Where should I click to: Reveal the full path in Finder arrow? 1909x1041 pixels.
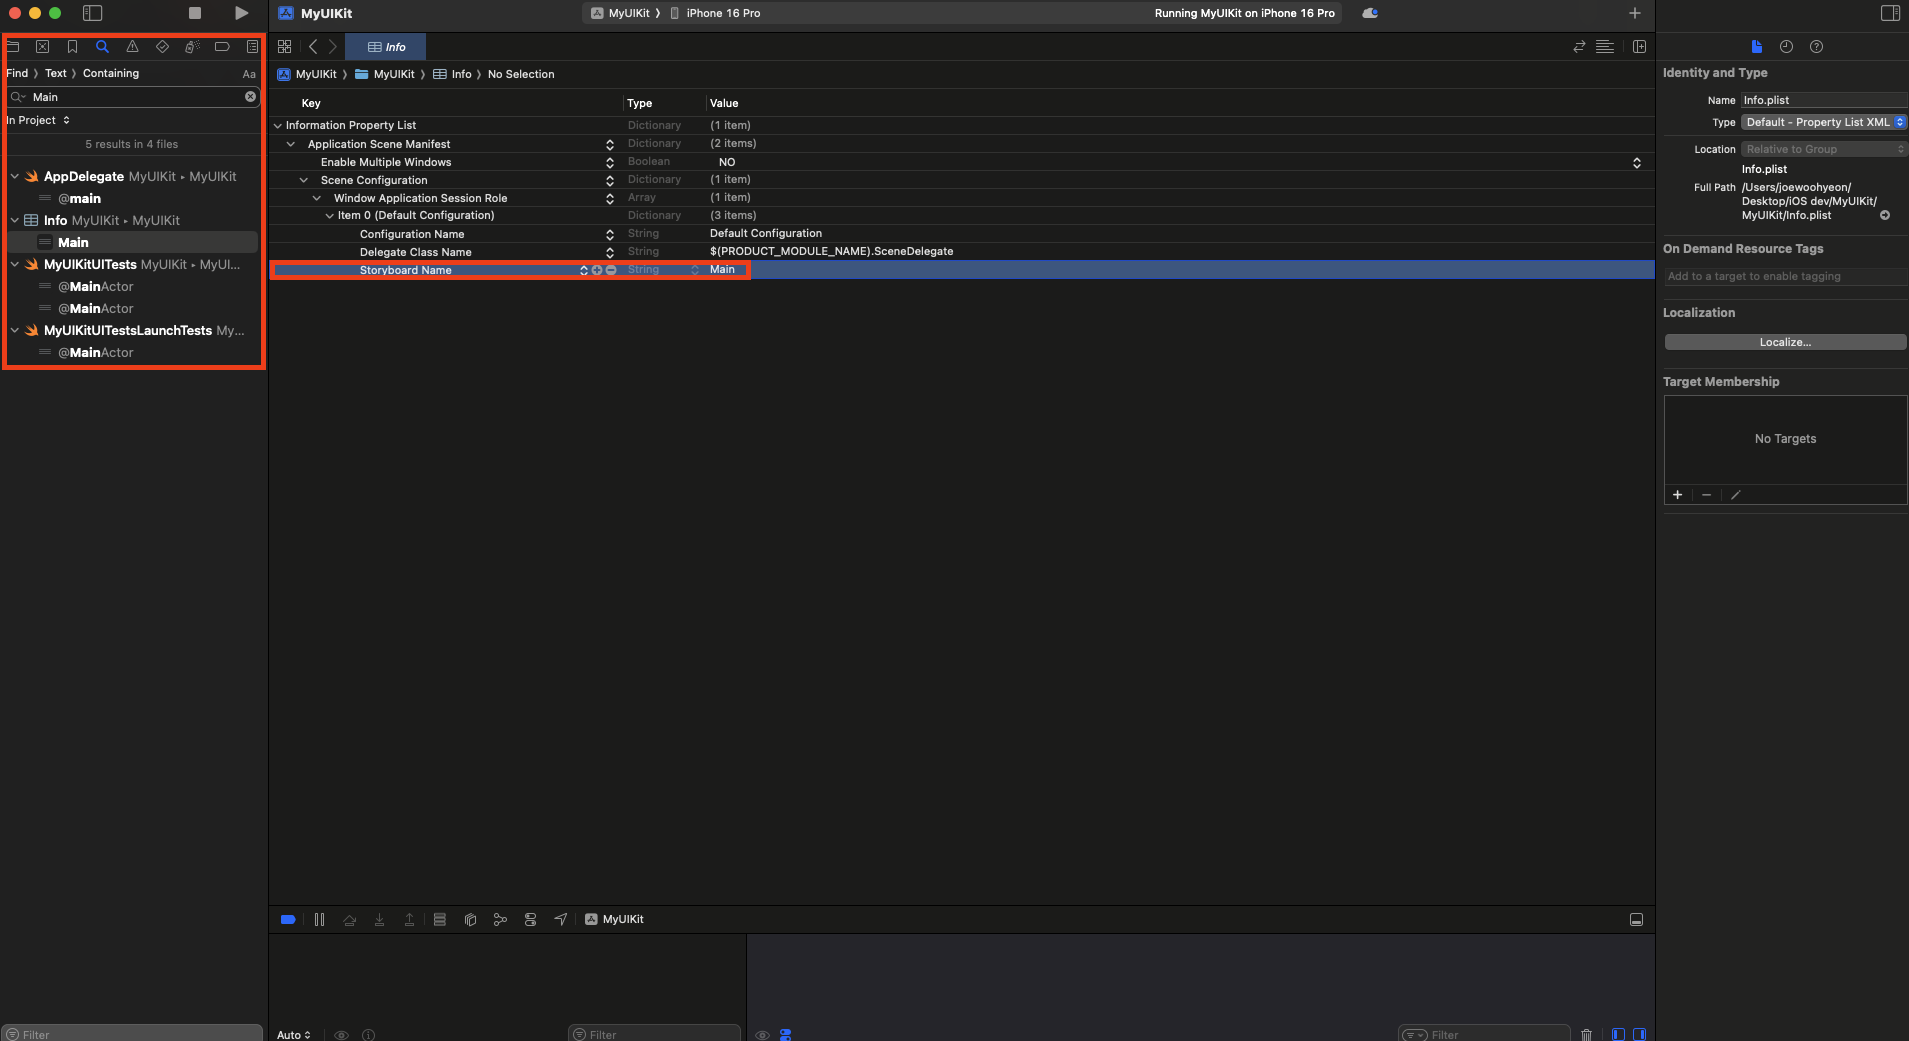click(1885, 216)
